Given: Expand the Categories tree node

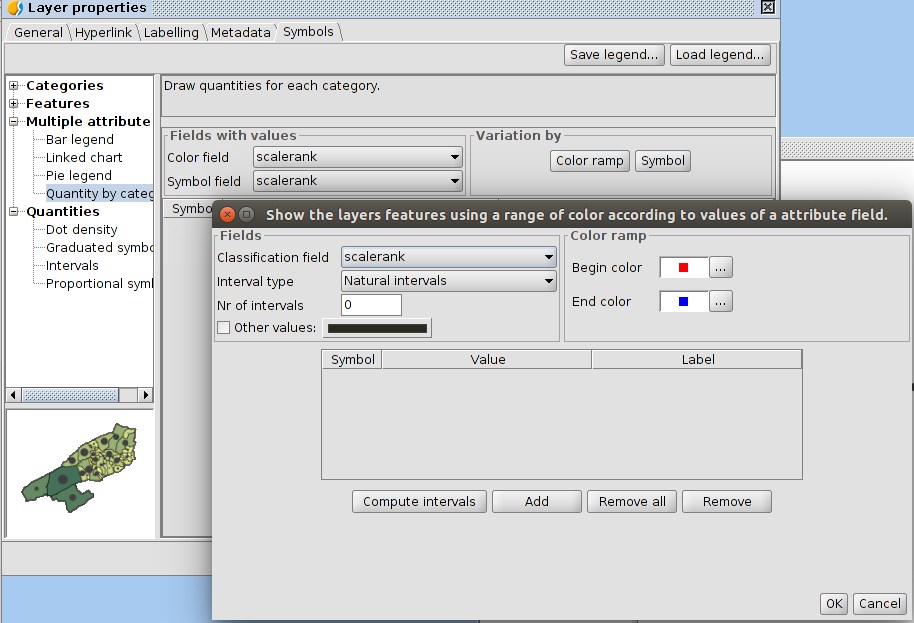Looking at the screenshot, I should point(14,86).
